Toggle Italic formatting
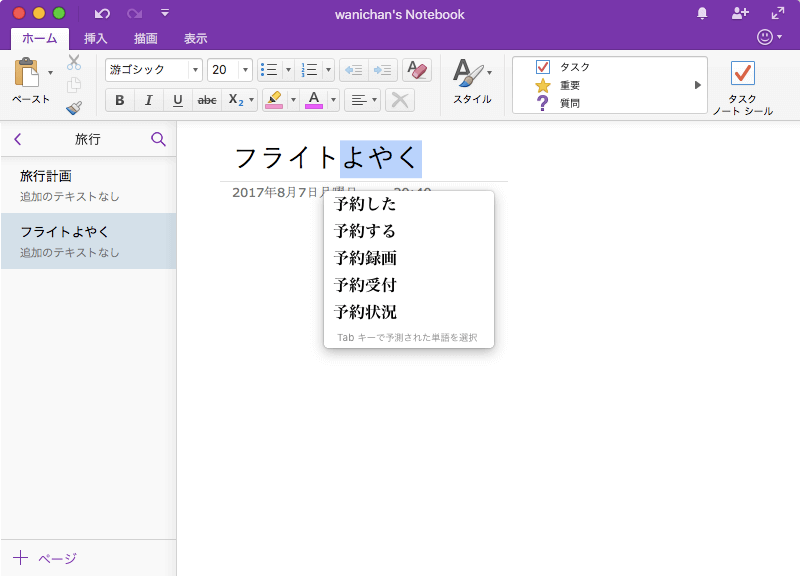800x576 pixels. (149, 100)
